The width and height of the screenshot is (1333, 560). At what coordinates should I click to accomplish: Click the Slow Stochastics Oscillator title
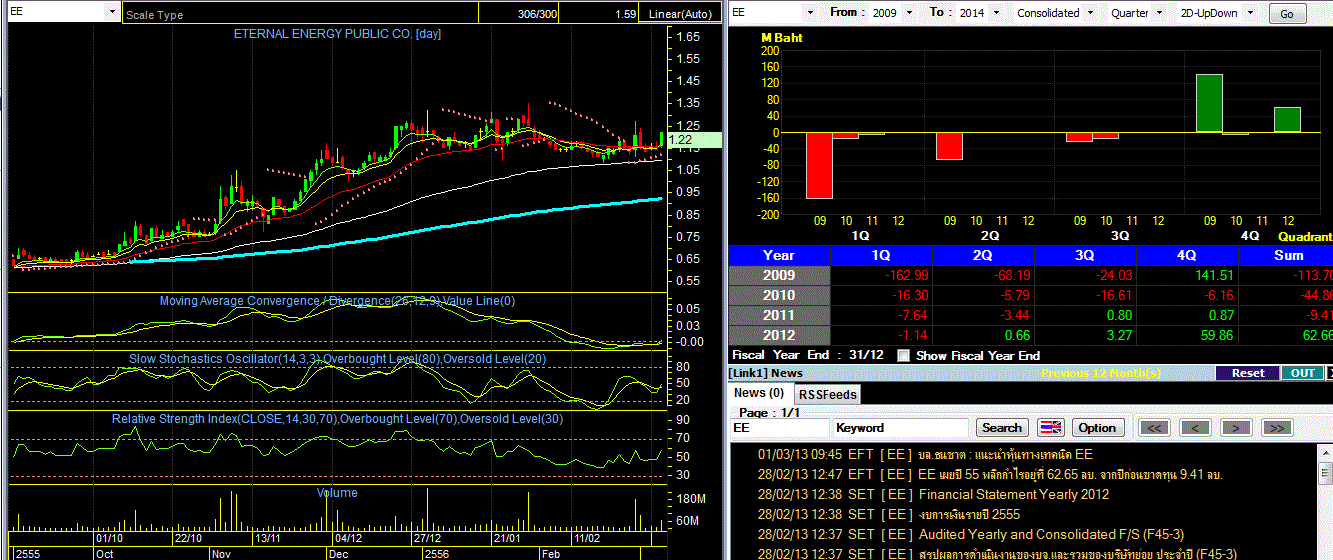336,358
